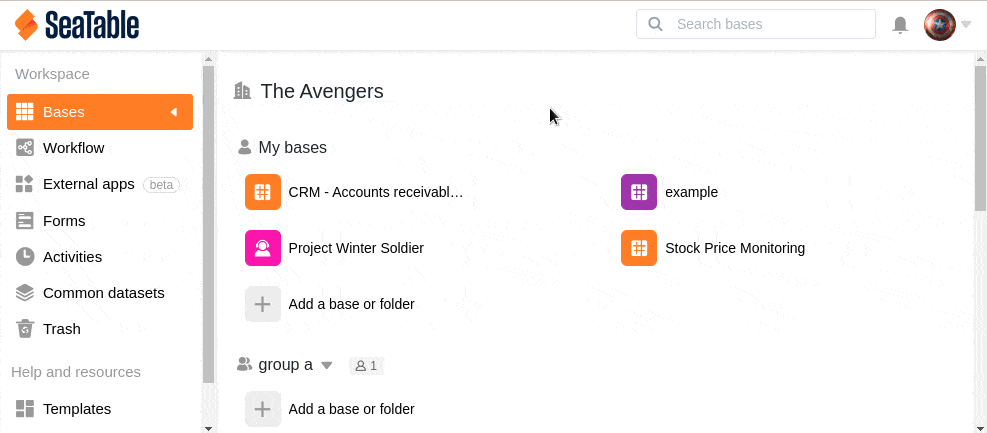
Task: Open the pink Project Winter Soldier icon
Action: coord(263,248)
